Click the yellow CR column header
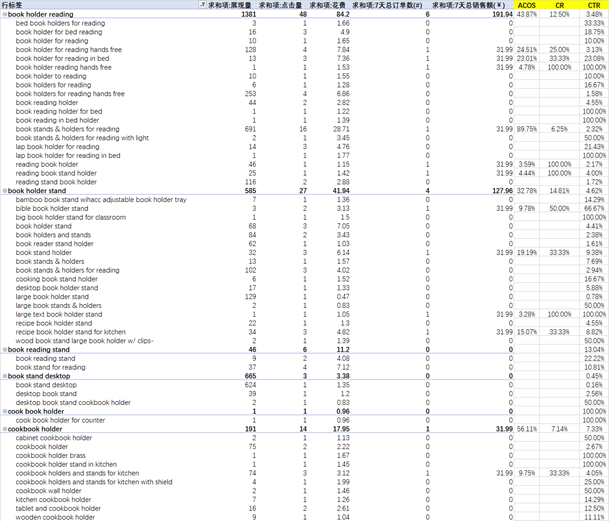This screenshot has width=609, height=521. coord(560,6)
